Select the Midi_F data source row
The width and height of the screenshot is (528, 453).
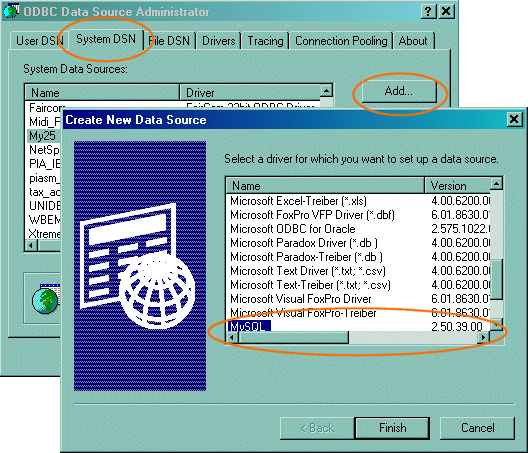(44, 122)
